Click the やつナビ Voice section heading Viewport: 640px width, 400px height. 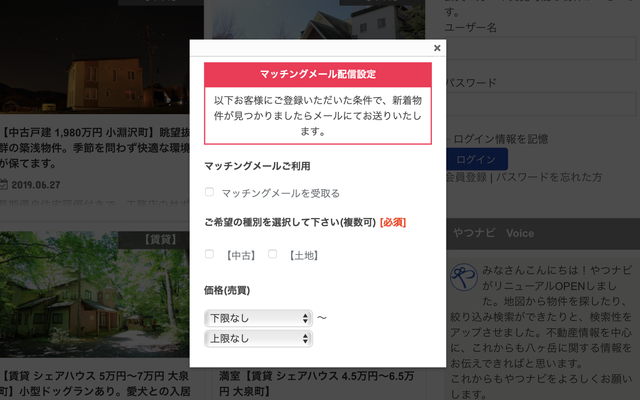pos(493,233)
